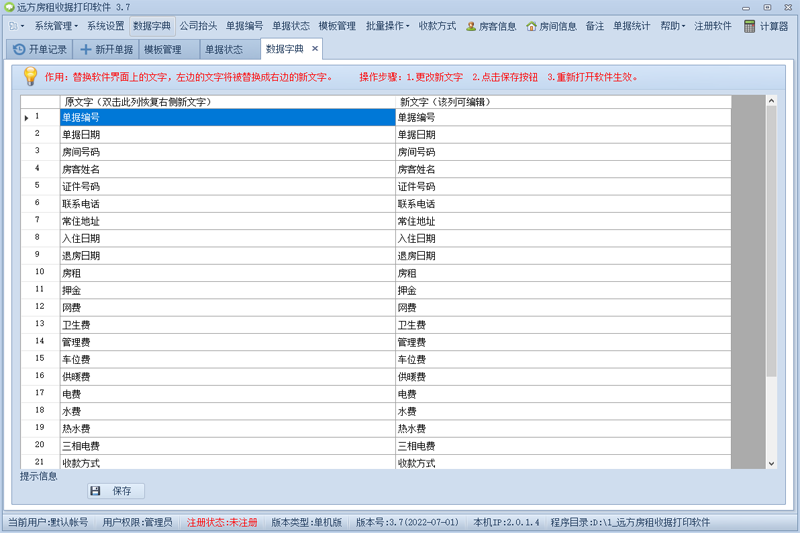
Task: Click the 原文字 column header
Action: pos(228,102)
